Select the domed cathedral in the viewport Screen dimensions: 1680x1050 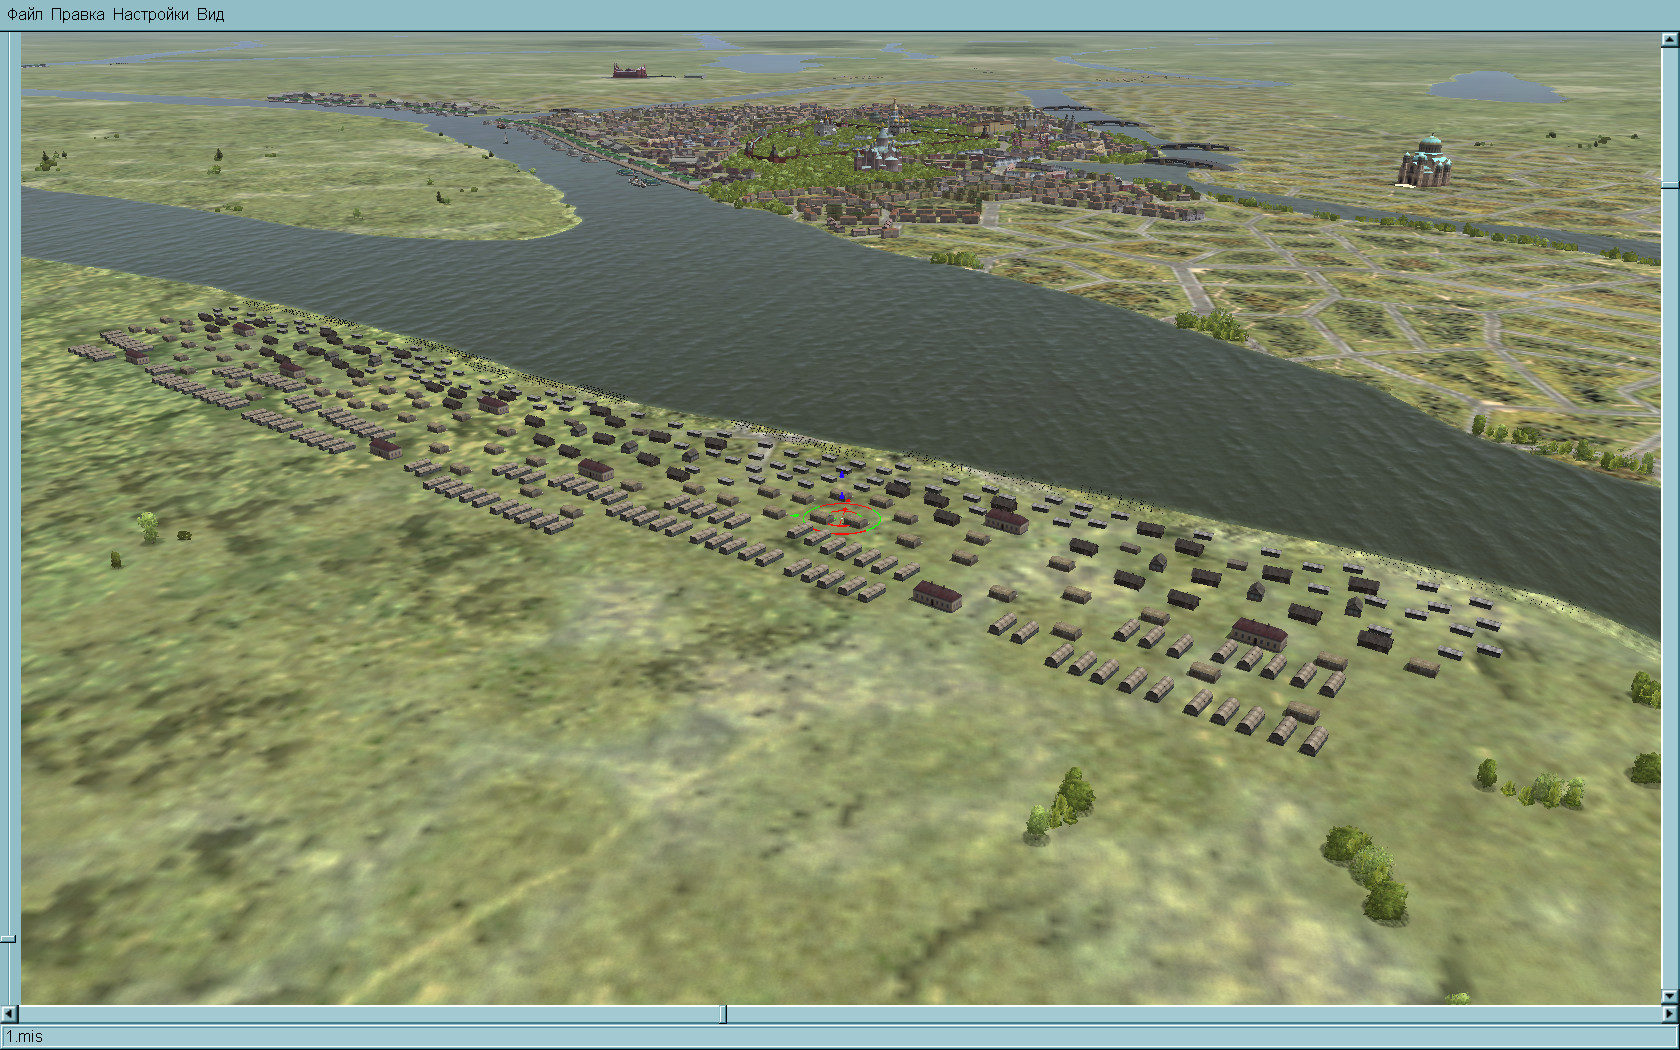(1423, 161)
